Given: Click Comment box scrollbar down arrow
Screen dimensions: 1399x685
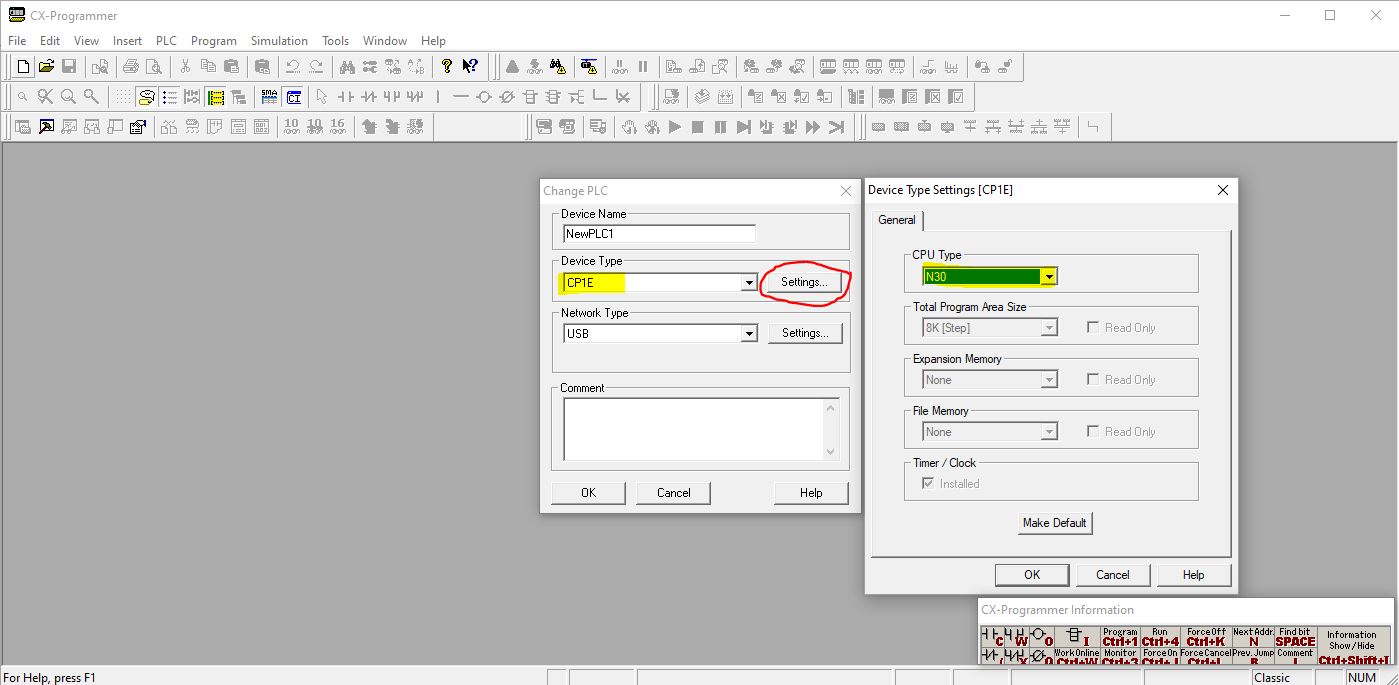Looking at the screenshot, I should [x=830, y=452].
